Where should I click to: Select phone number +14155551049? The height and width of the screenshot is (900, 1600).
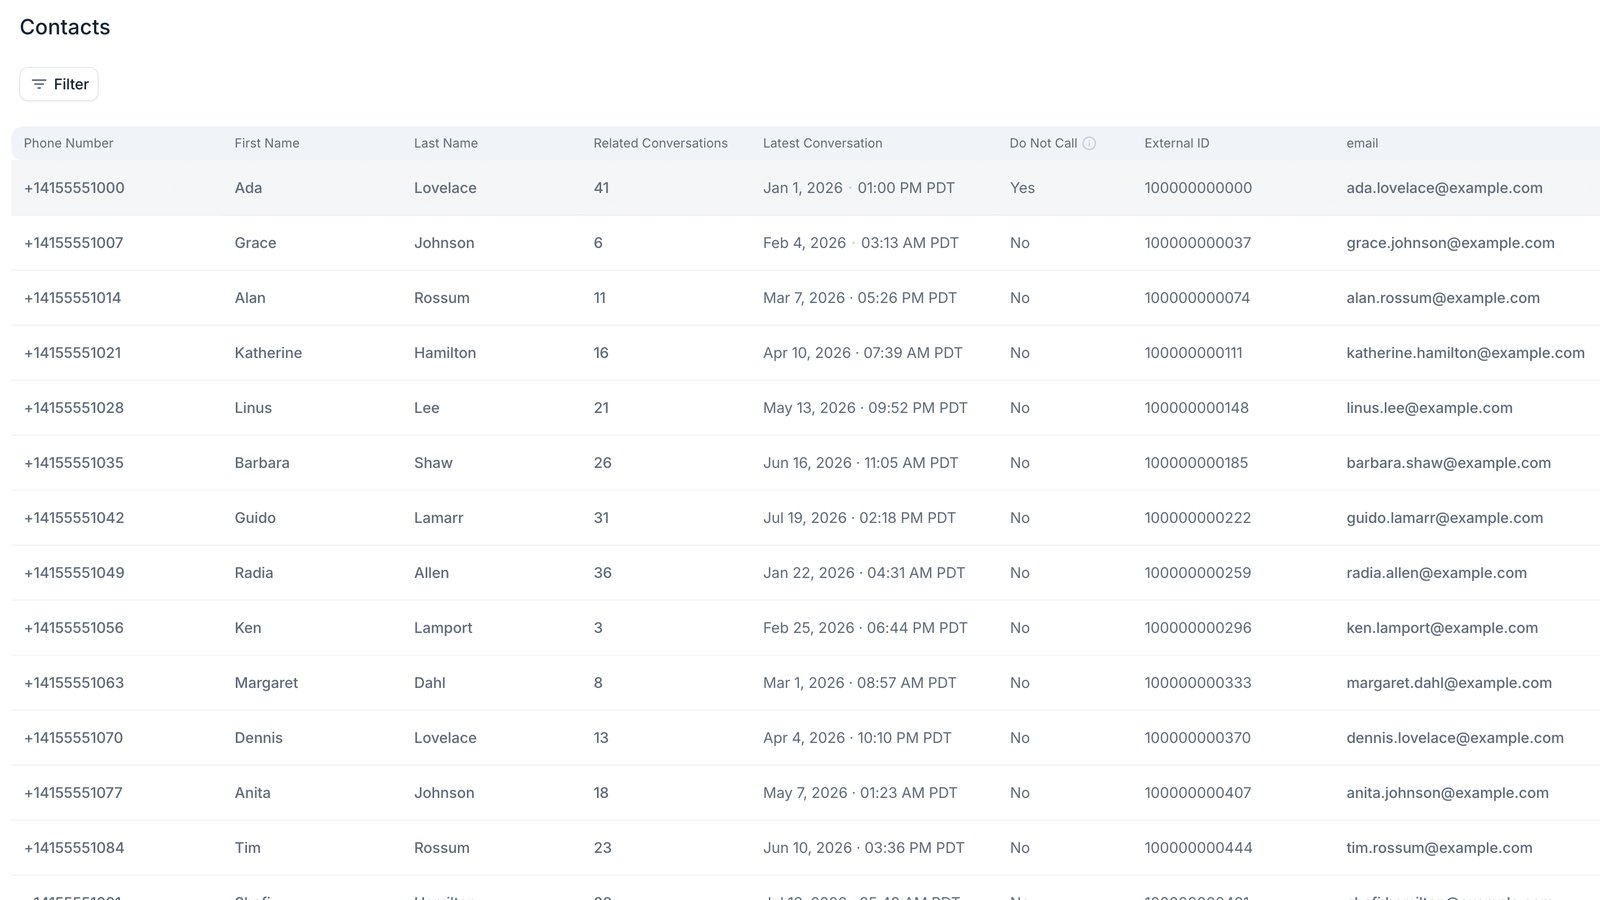pos(74,573)
